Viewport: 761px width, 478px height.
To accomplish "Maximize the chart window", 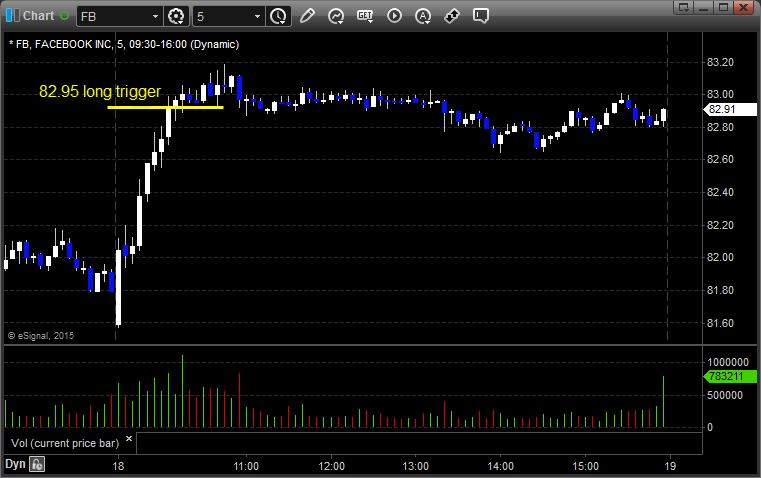I will click(723, 7).
